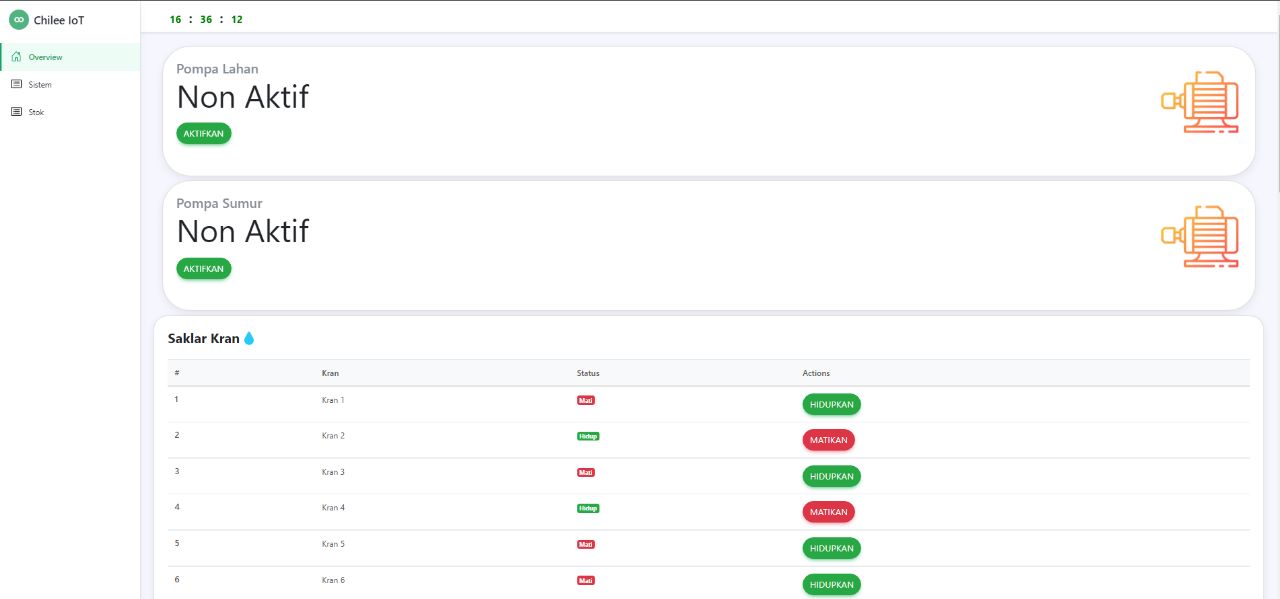Viewport: 1280px width, 599px height.
Task: Select the Kran 1 name cell
Action: (x=333, y=400)
